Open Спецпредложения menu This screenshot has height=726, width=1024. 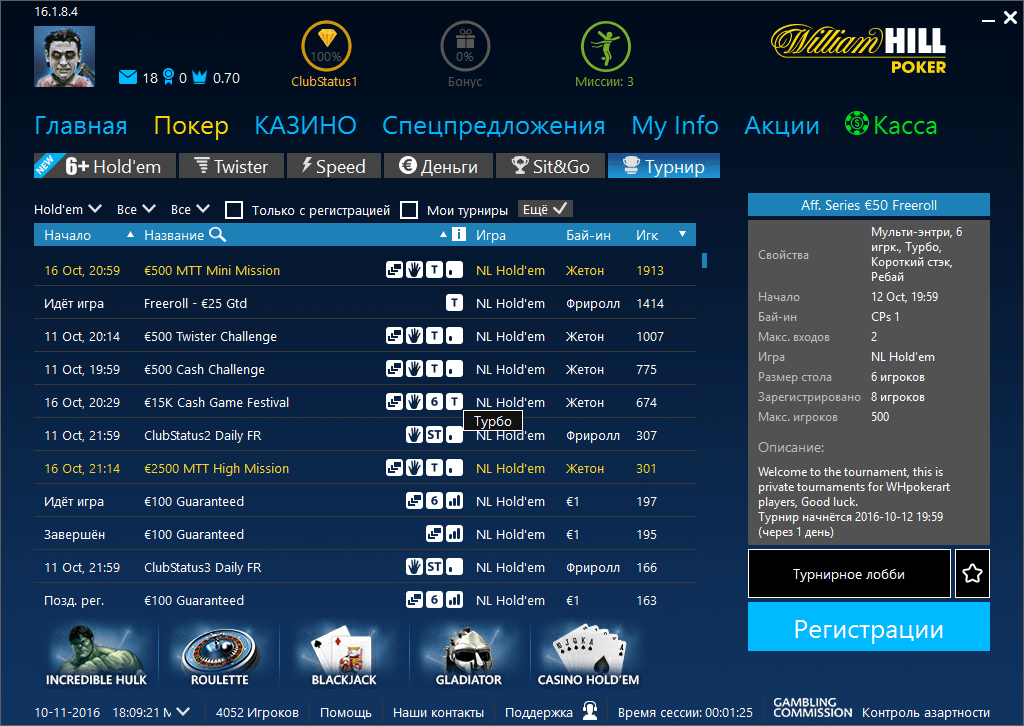coord(494,125)
